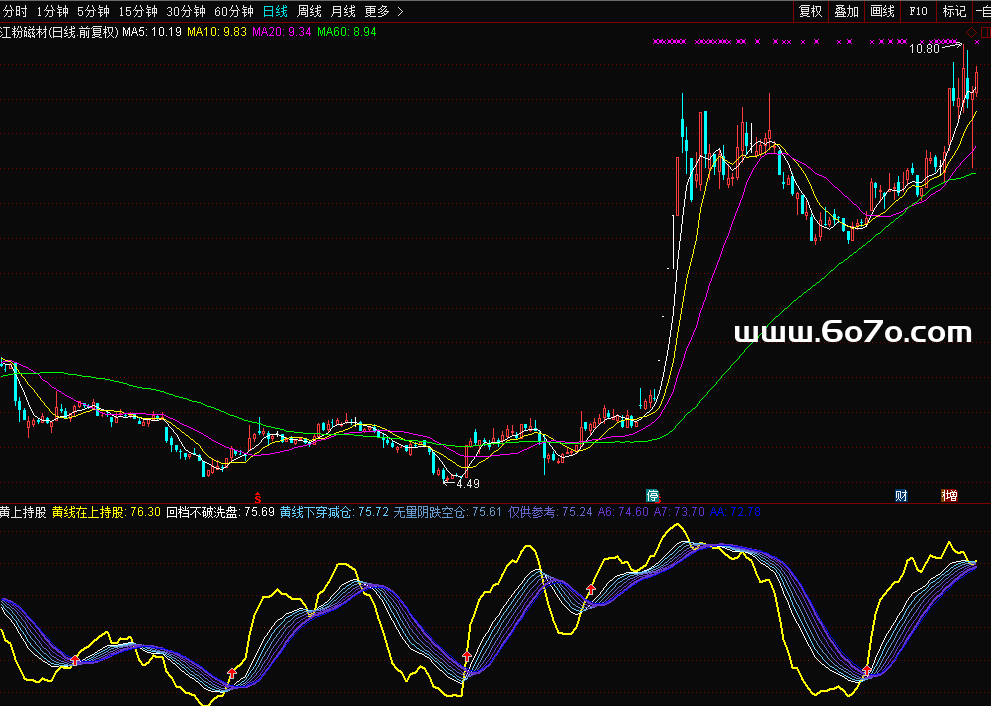991x706 pixels.
Task: Click the 财 financial report marker
Action: (901, 495)
